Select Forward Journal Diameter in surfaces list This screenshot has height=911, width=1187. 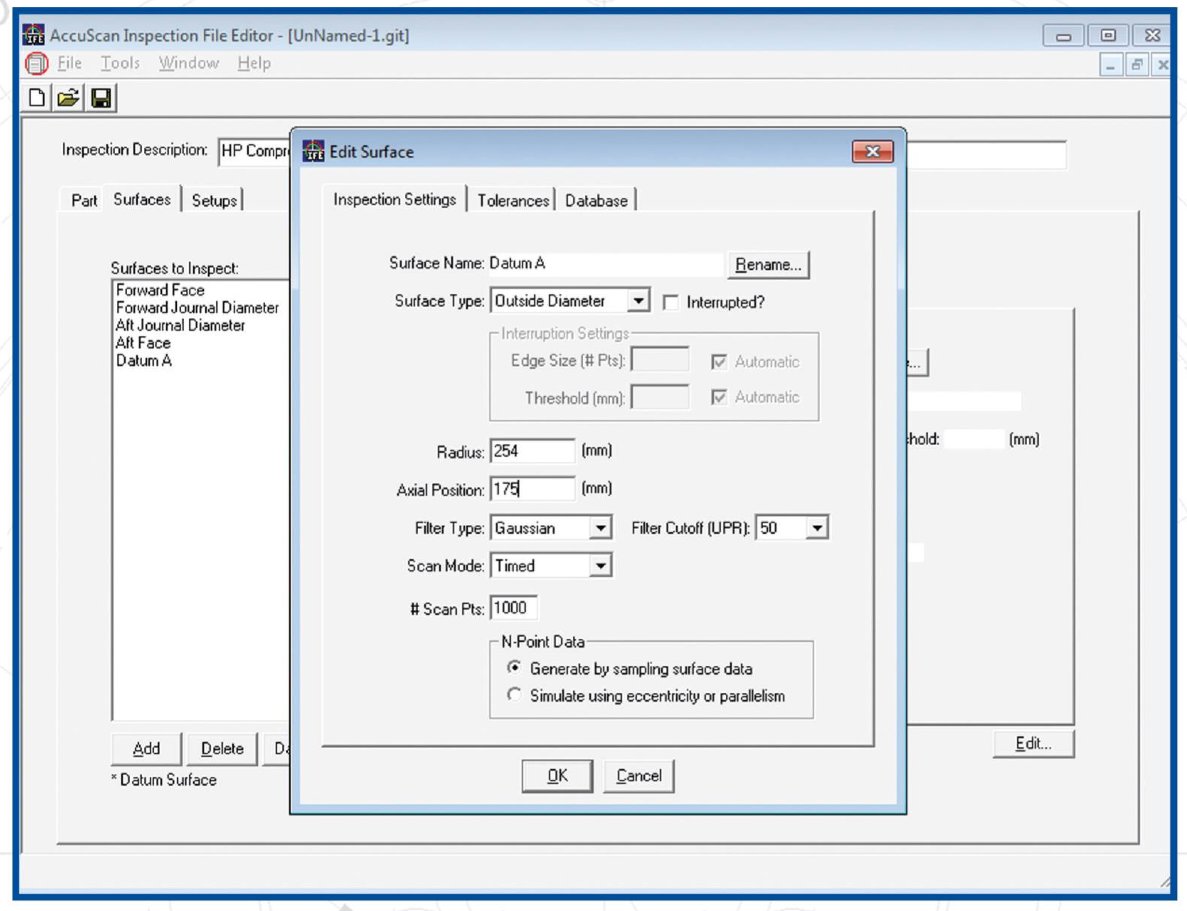197,308
